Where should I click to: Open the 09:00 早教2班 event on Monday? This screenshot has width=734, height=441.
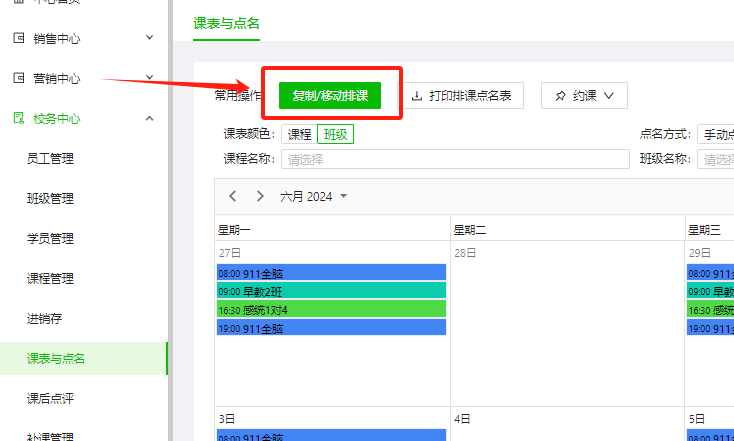(x=330, y=291)
